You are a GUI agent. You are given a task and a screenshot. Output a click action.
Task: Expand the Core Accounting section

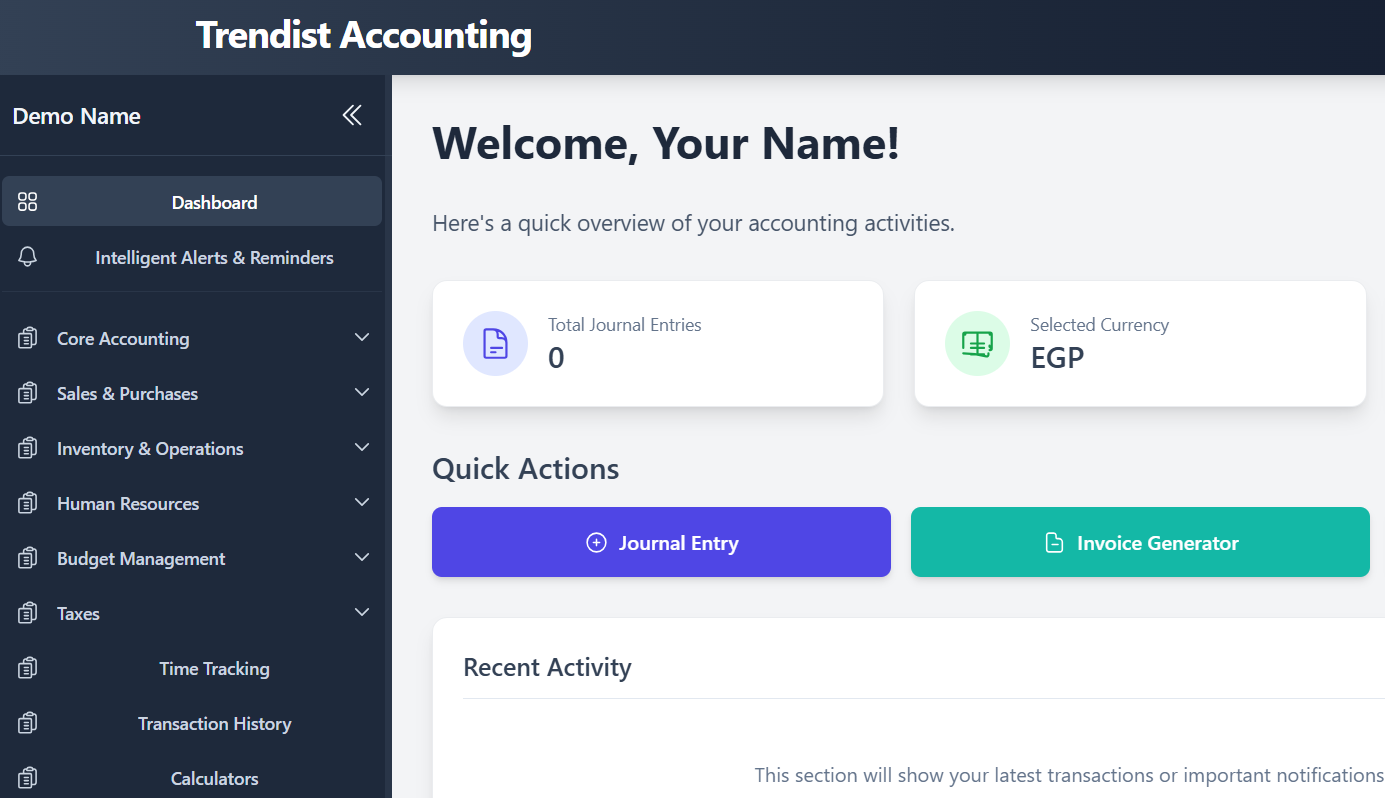coord(361,337)
